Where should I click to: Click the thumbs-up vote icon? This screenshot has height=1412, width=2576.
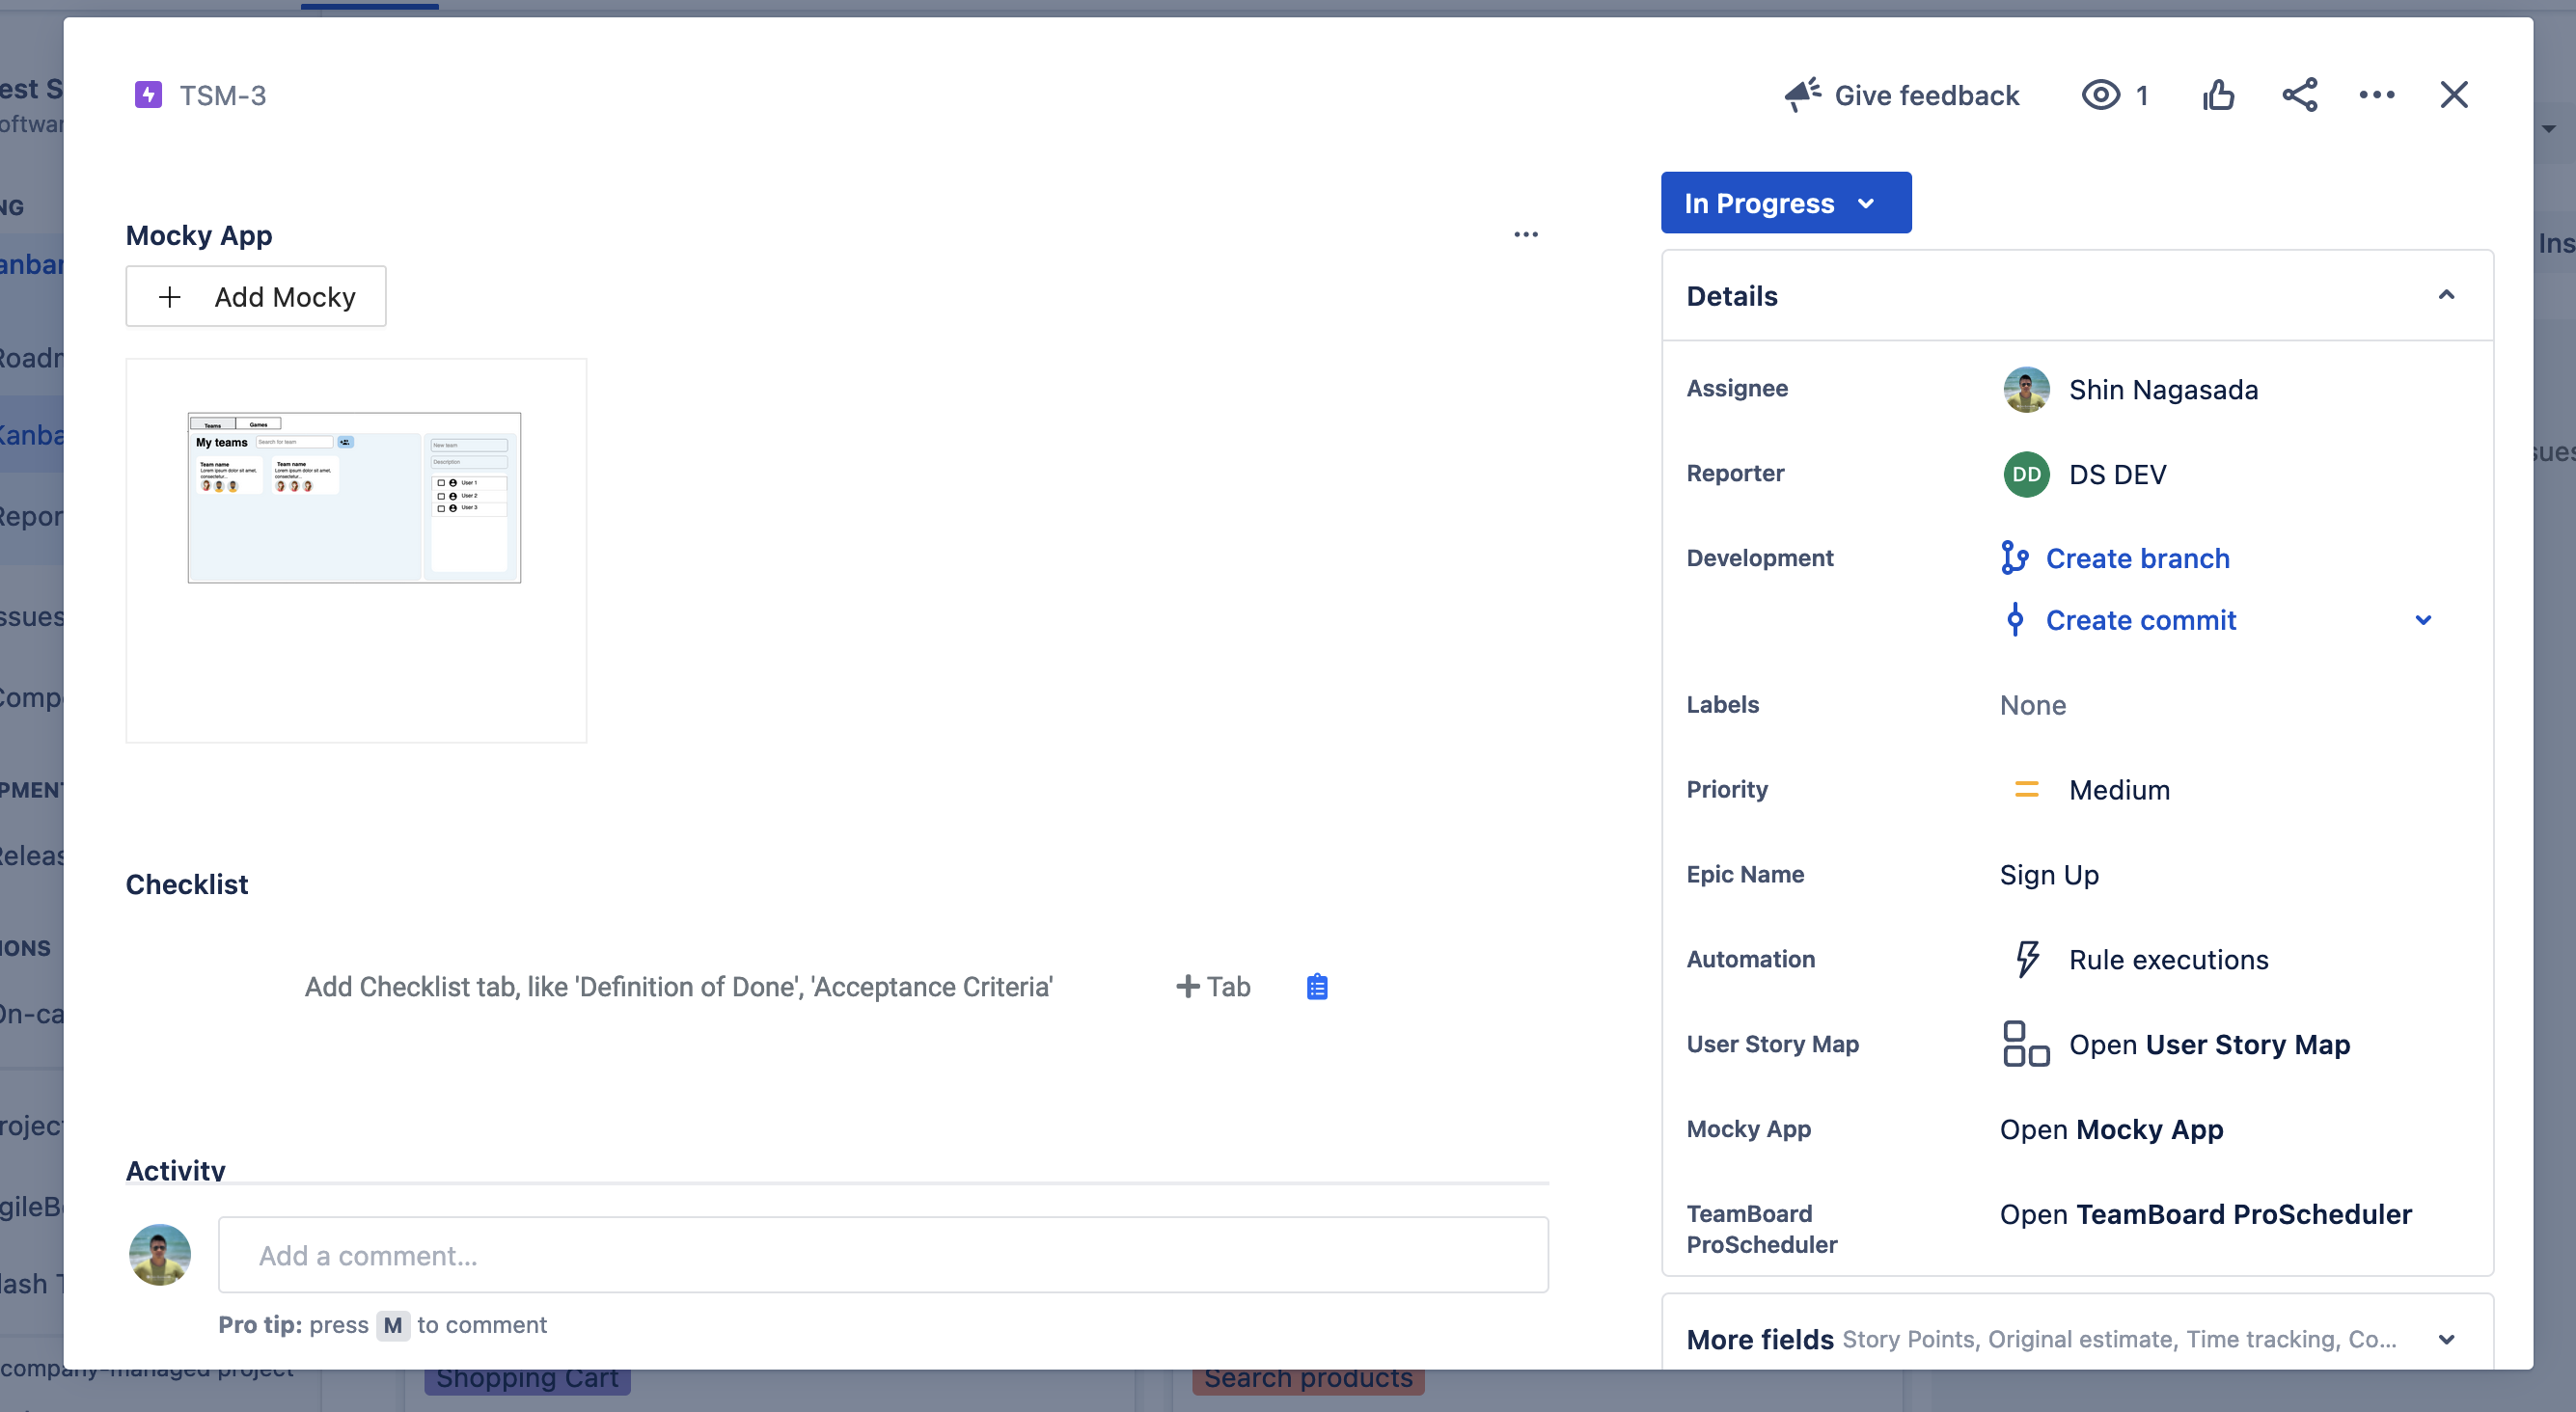[2217, 95]
